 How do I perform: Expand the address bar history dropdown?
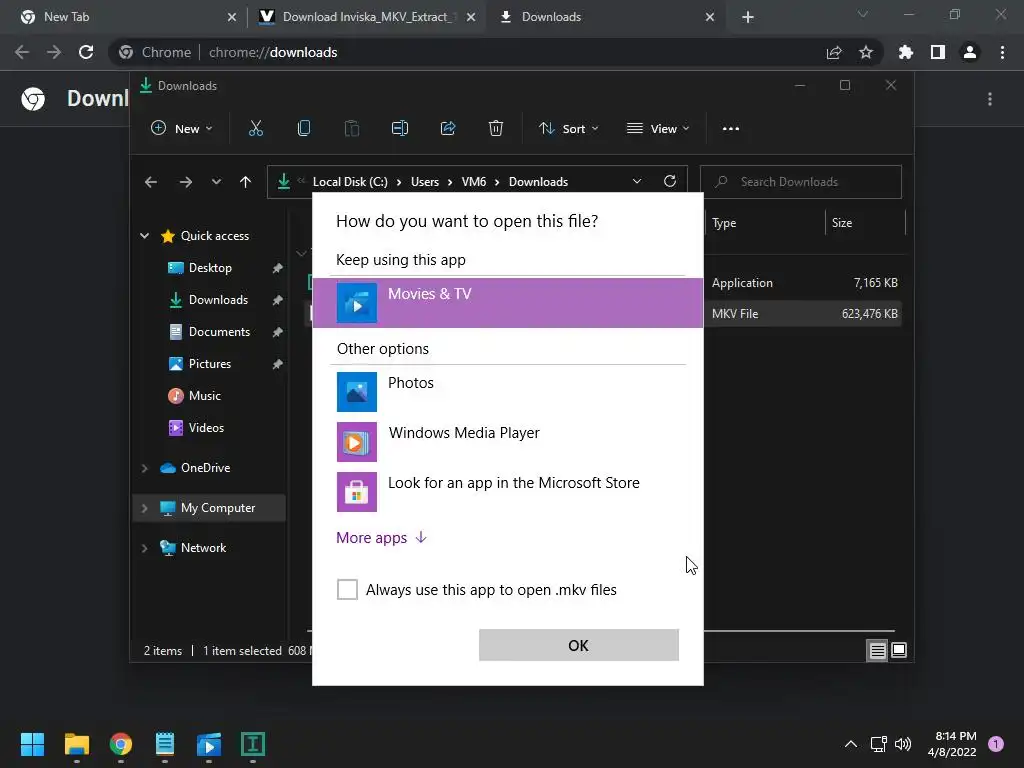[x=637, y=182]
